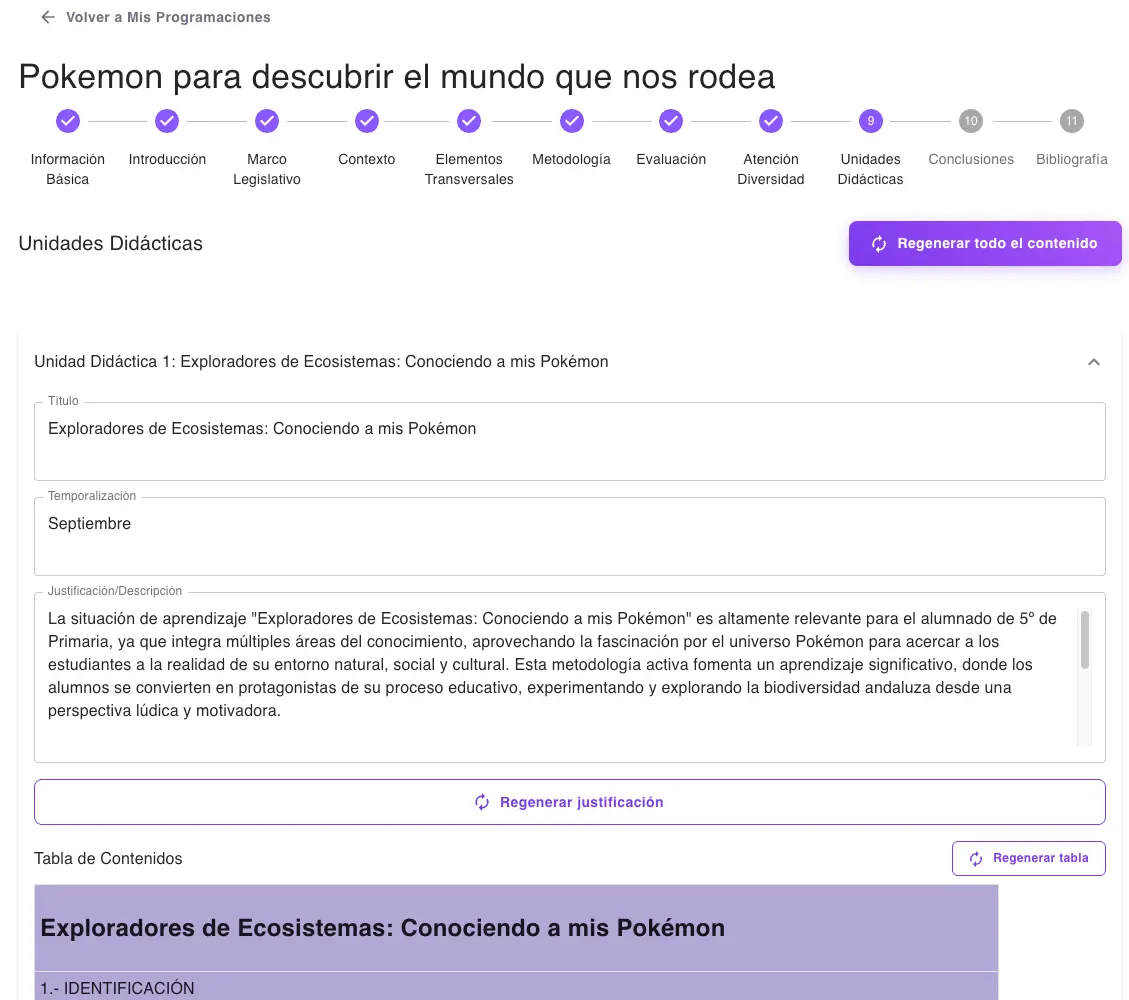Open the Información Básica step label
Viewport: 1129px width, 1000px height.
68,169
